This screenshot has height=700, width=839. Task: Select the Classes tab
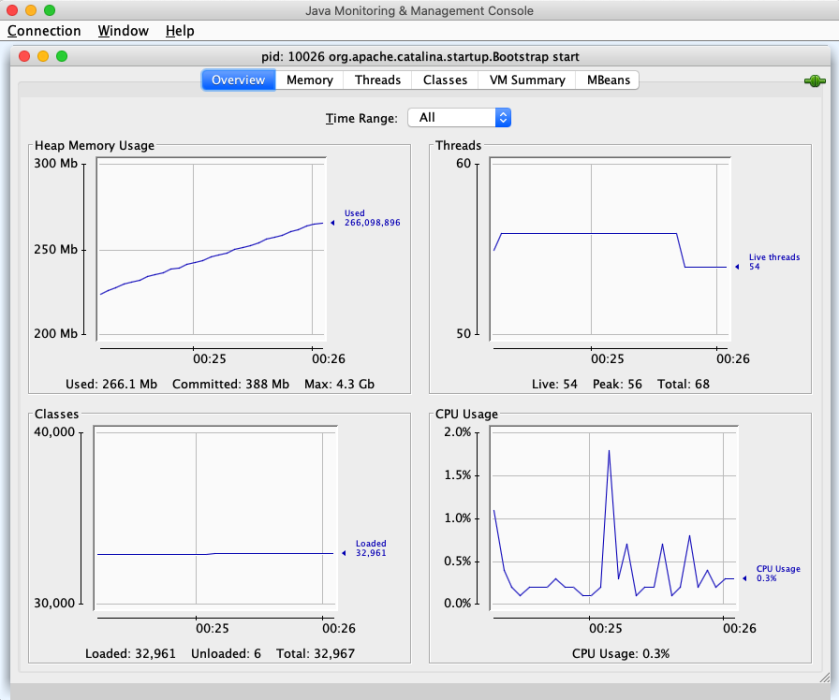444,80
